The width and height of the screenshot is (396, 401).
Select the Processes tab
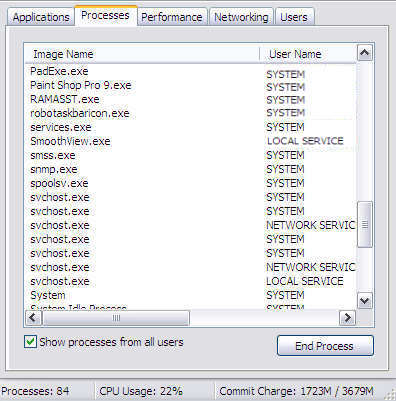(x=105, y=15)
